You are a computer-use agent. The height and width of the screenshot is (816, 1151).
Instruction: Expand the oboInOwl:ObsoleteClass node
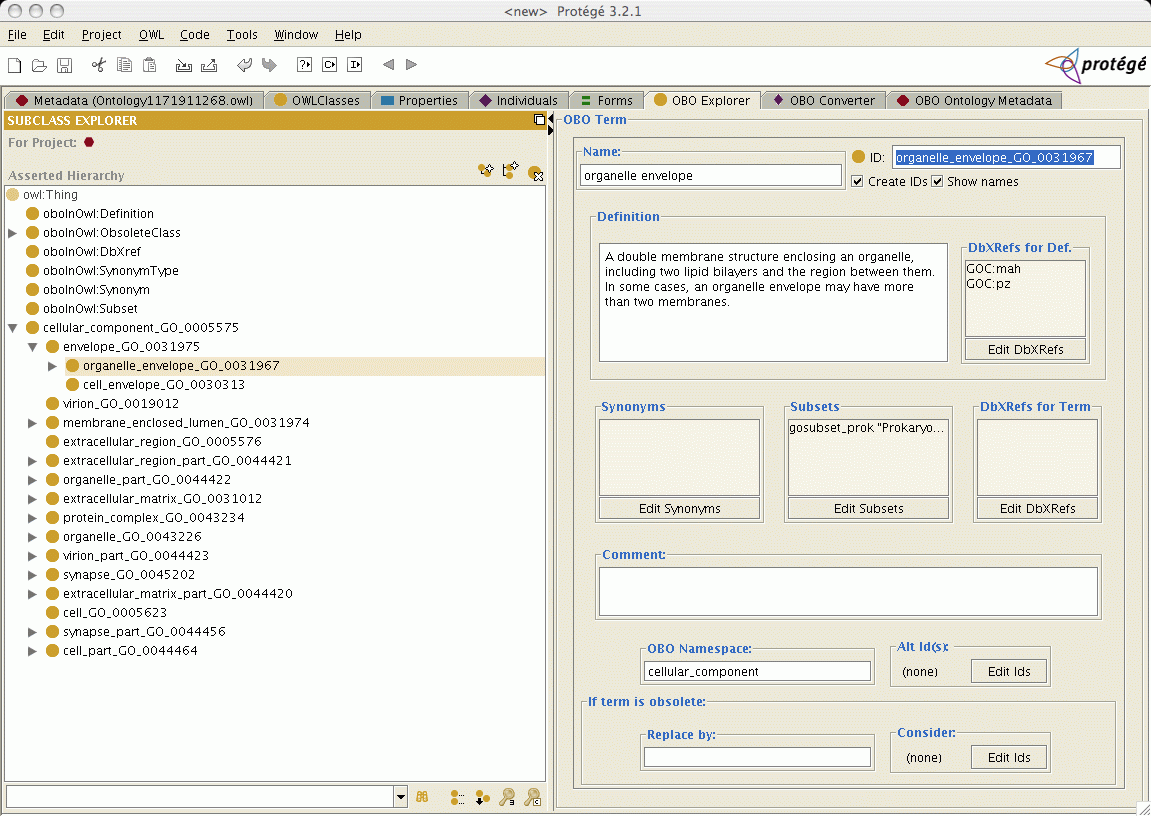pyautogui.click(x=12, y=233)
